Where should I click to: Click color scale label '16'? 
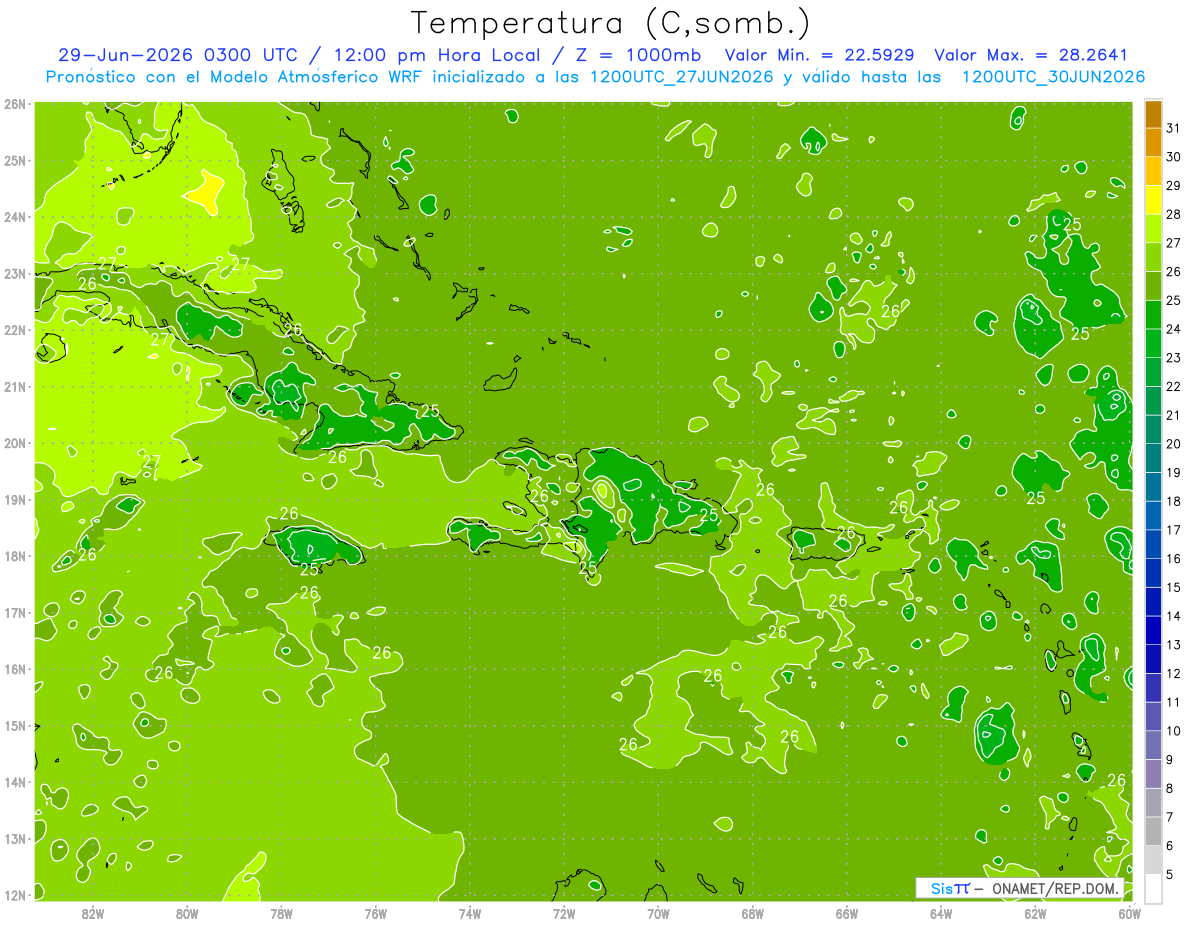click(x=1174, y=559)
